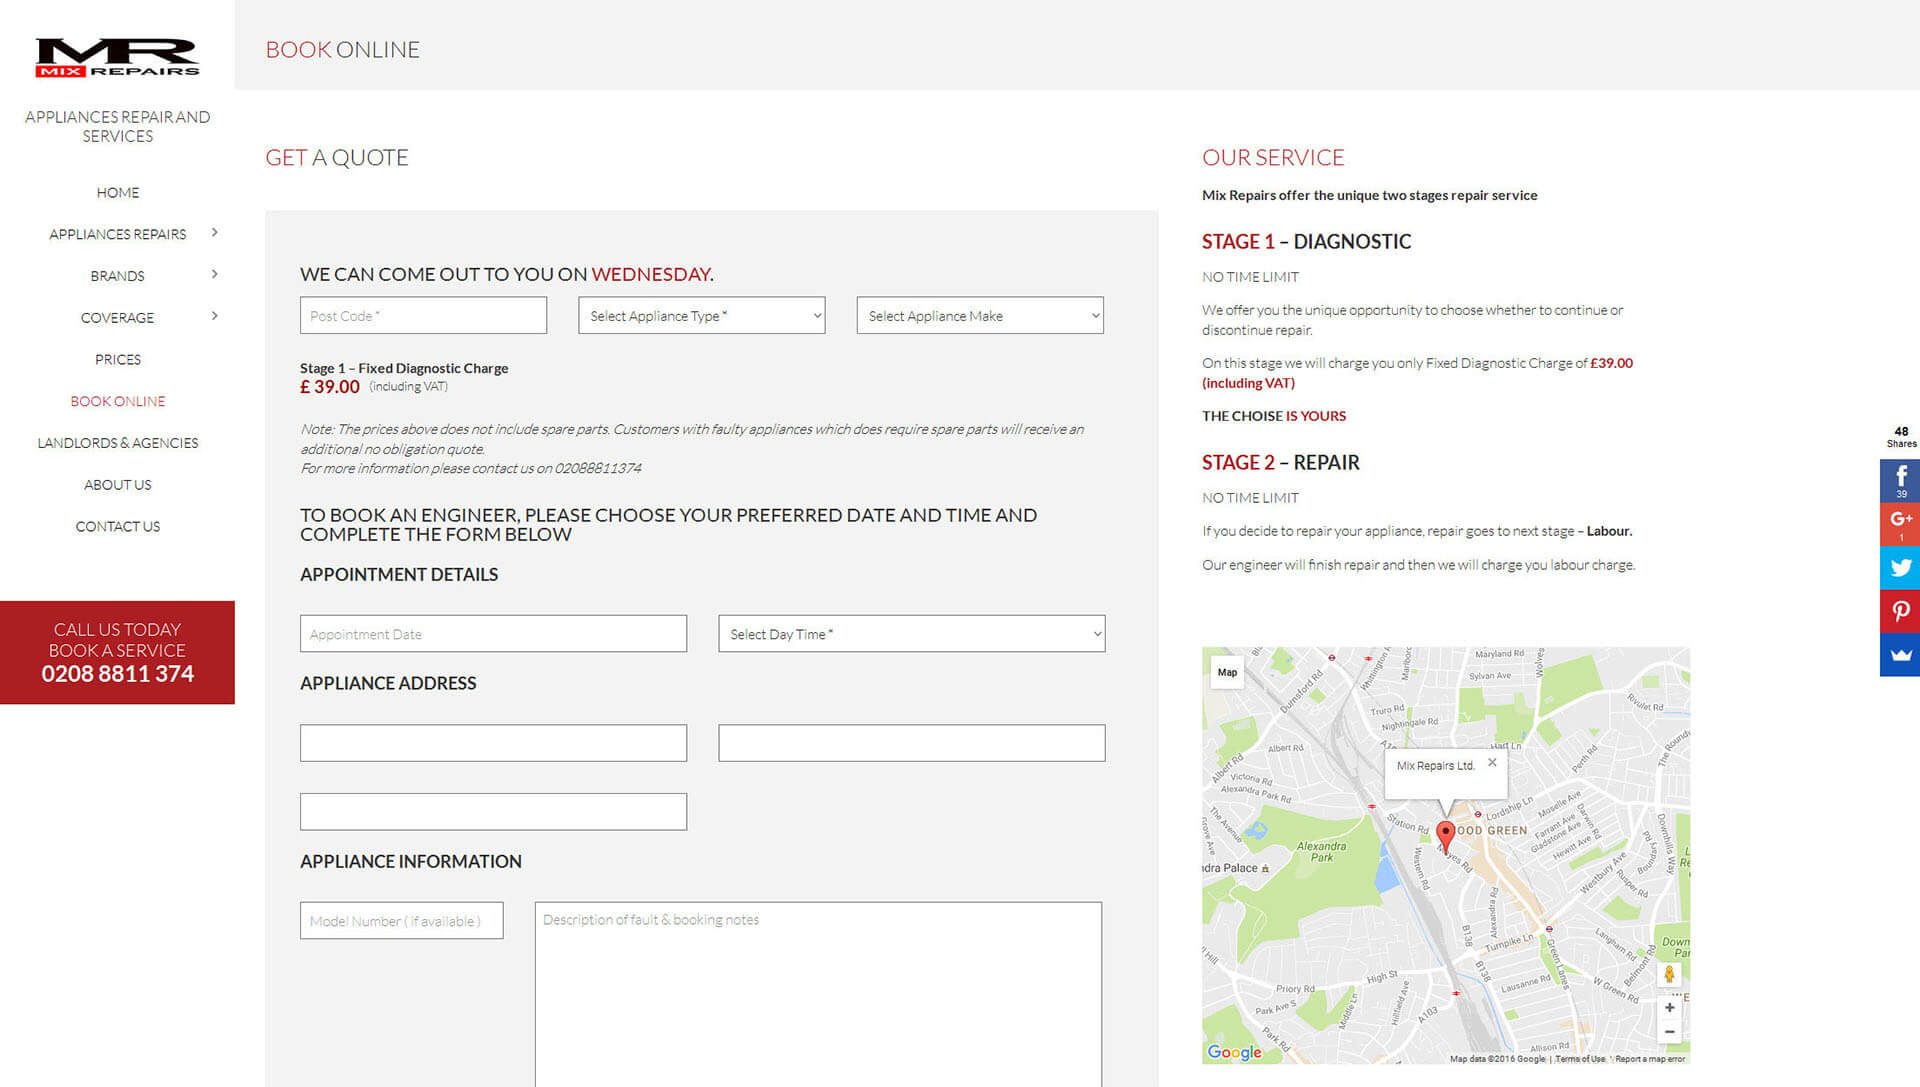Expand Appliances Repairs submenu arrow
This screenshot has width=1920, height=1087.
[x=214, y=233]
